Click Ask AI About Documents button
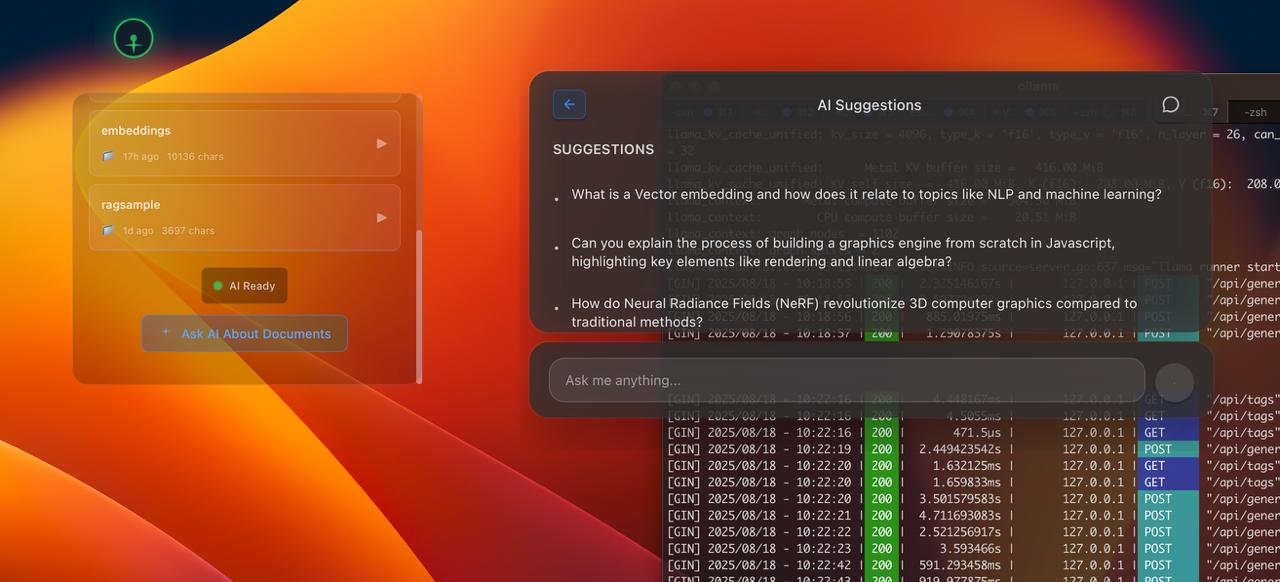 point(244,334)
